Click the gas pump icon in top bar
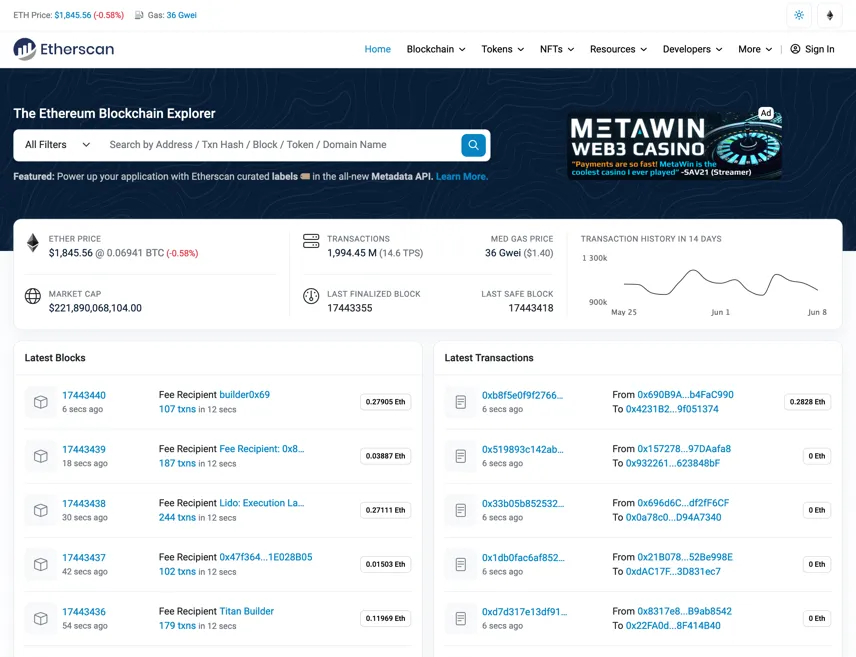The height and width of the screenshot is (657, 856). (x=139, y=15)
